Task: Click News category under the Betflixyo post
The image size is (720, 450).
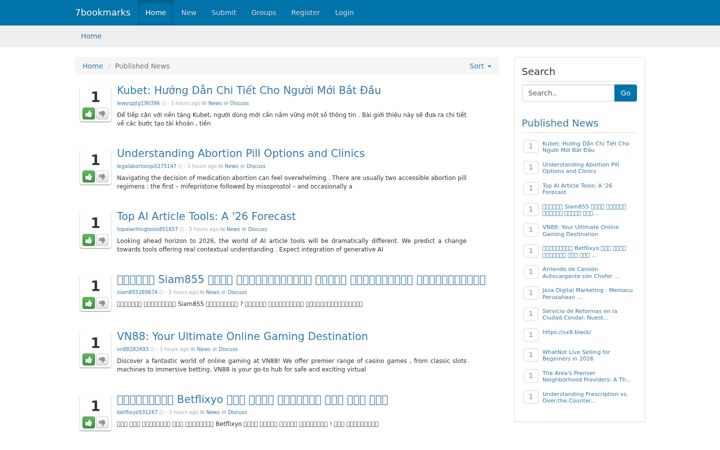Action: [x=212, y=412]
